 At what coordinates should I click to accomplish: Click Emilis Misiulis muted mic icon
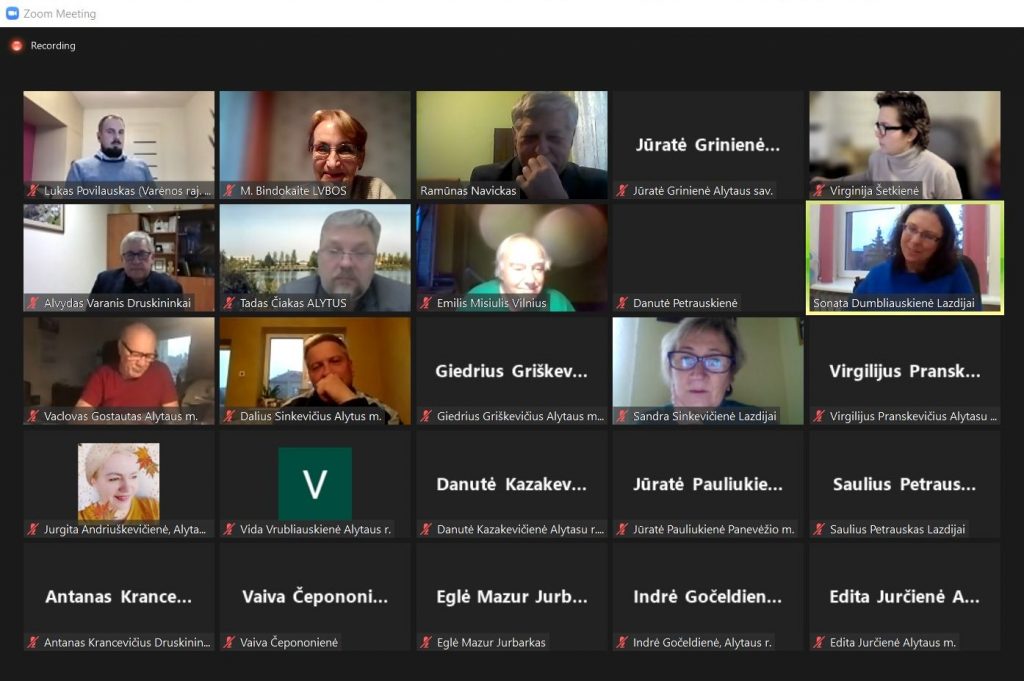click(426, 303)
